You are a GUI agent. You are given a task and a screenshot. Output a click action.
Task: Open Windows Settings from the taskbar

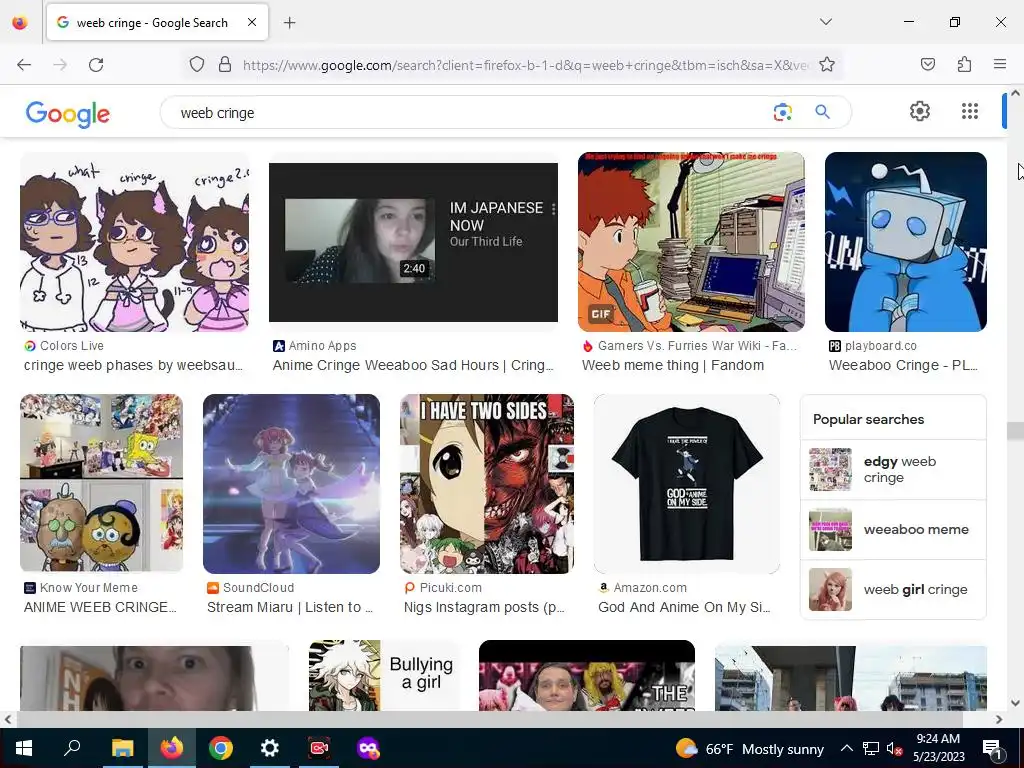(270, 748)
